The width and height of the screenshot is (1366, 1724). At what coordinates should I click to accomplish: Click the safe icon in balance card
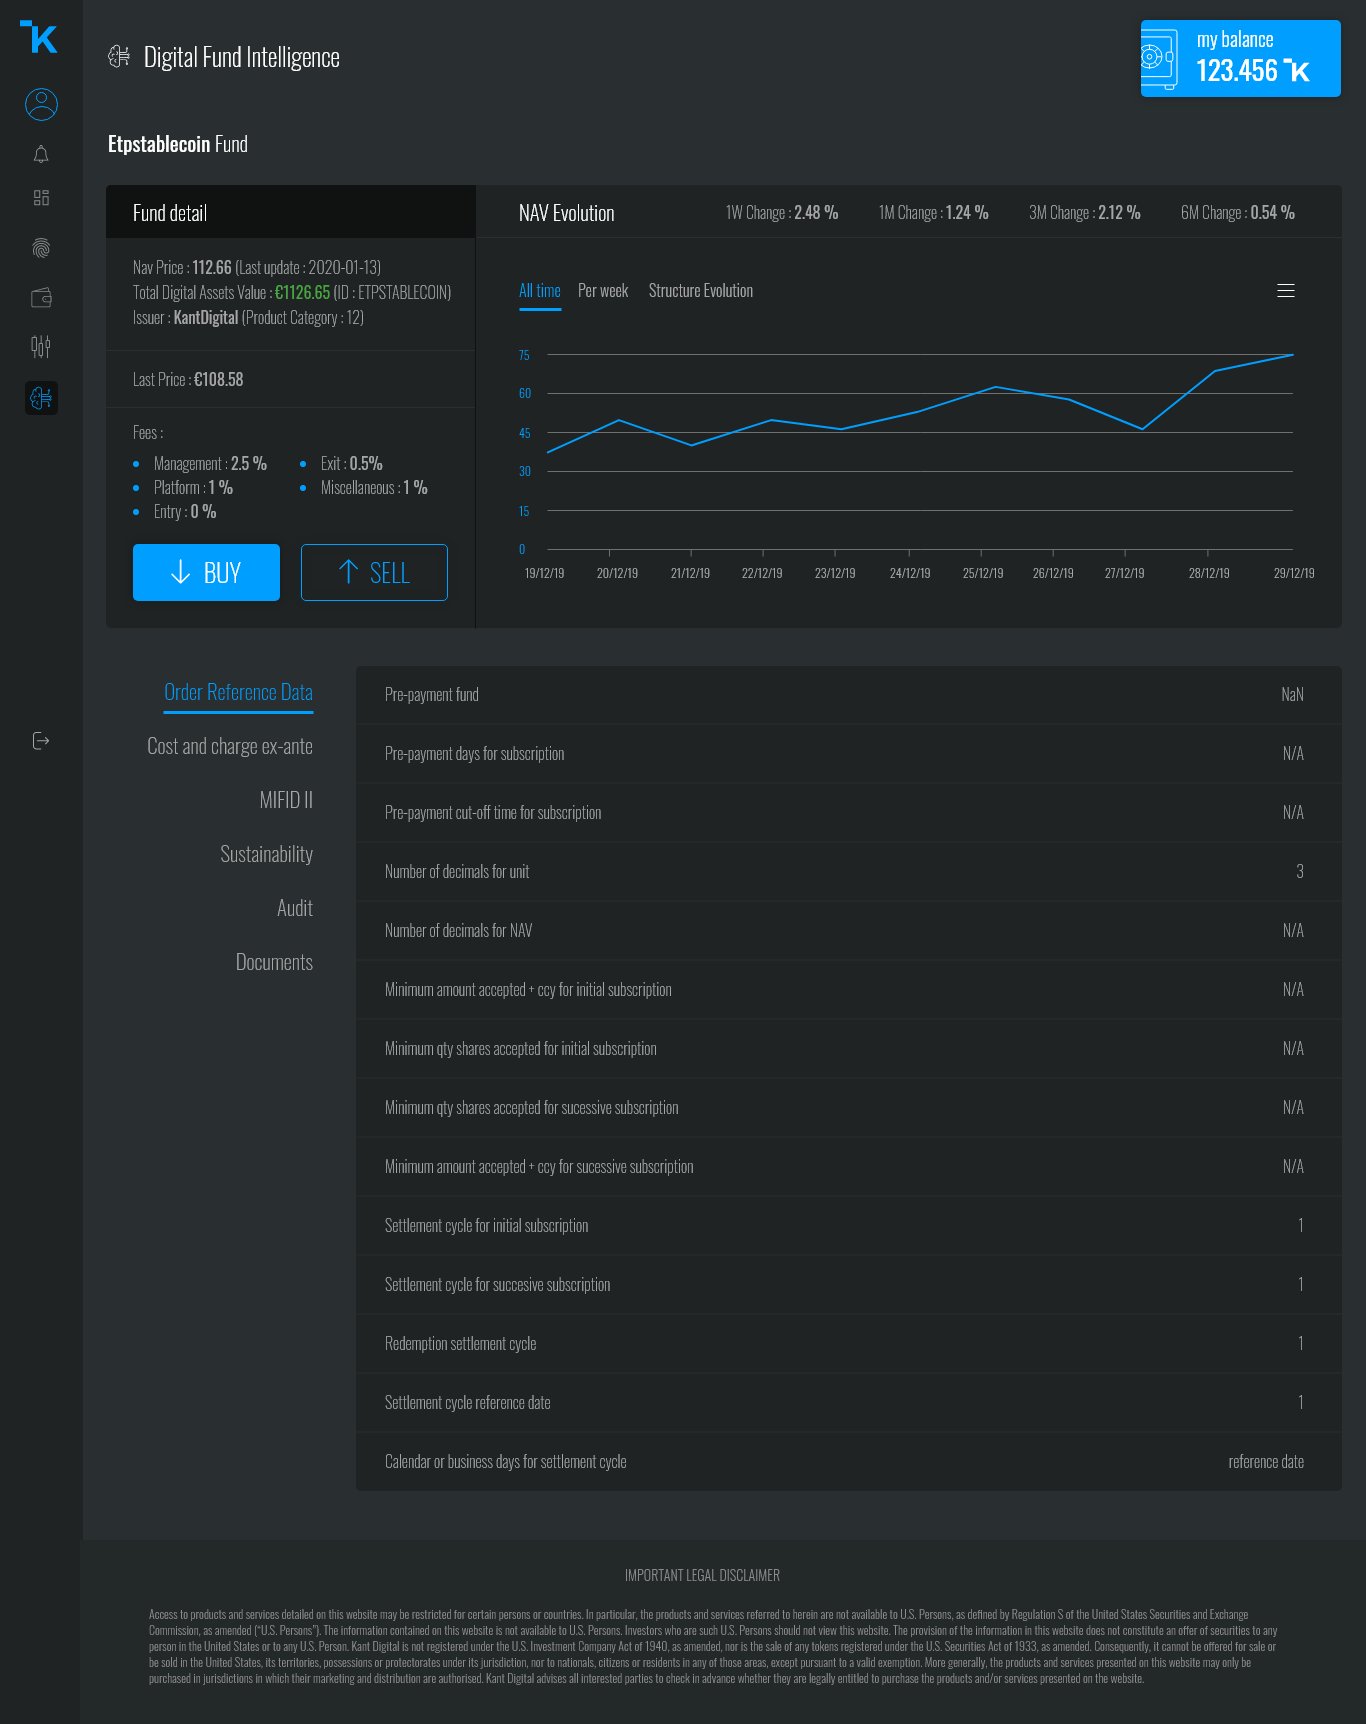click(1159, 58)
